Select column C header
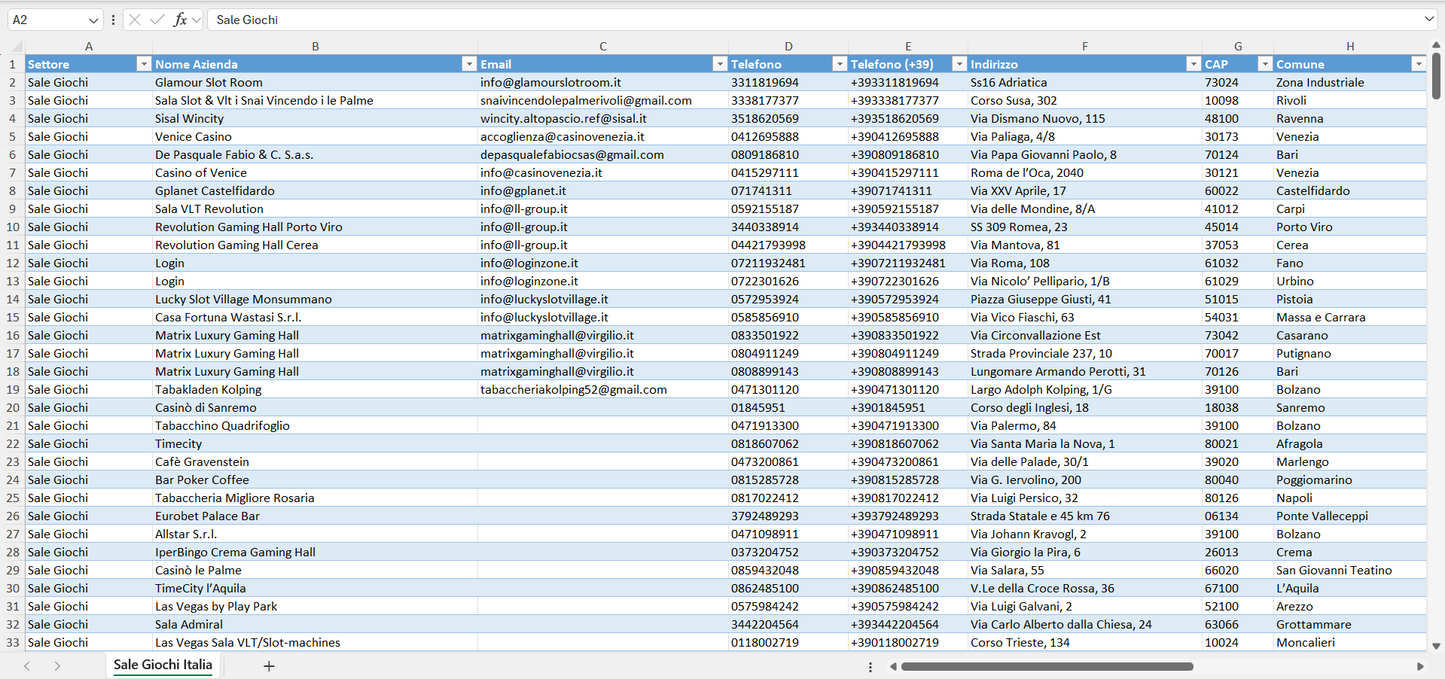This screenshot has width=1445, height=679. click(x=603, y=46)
